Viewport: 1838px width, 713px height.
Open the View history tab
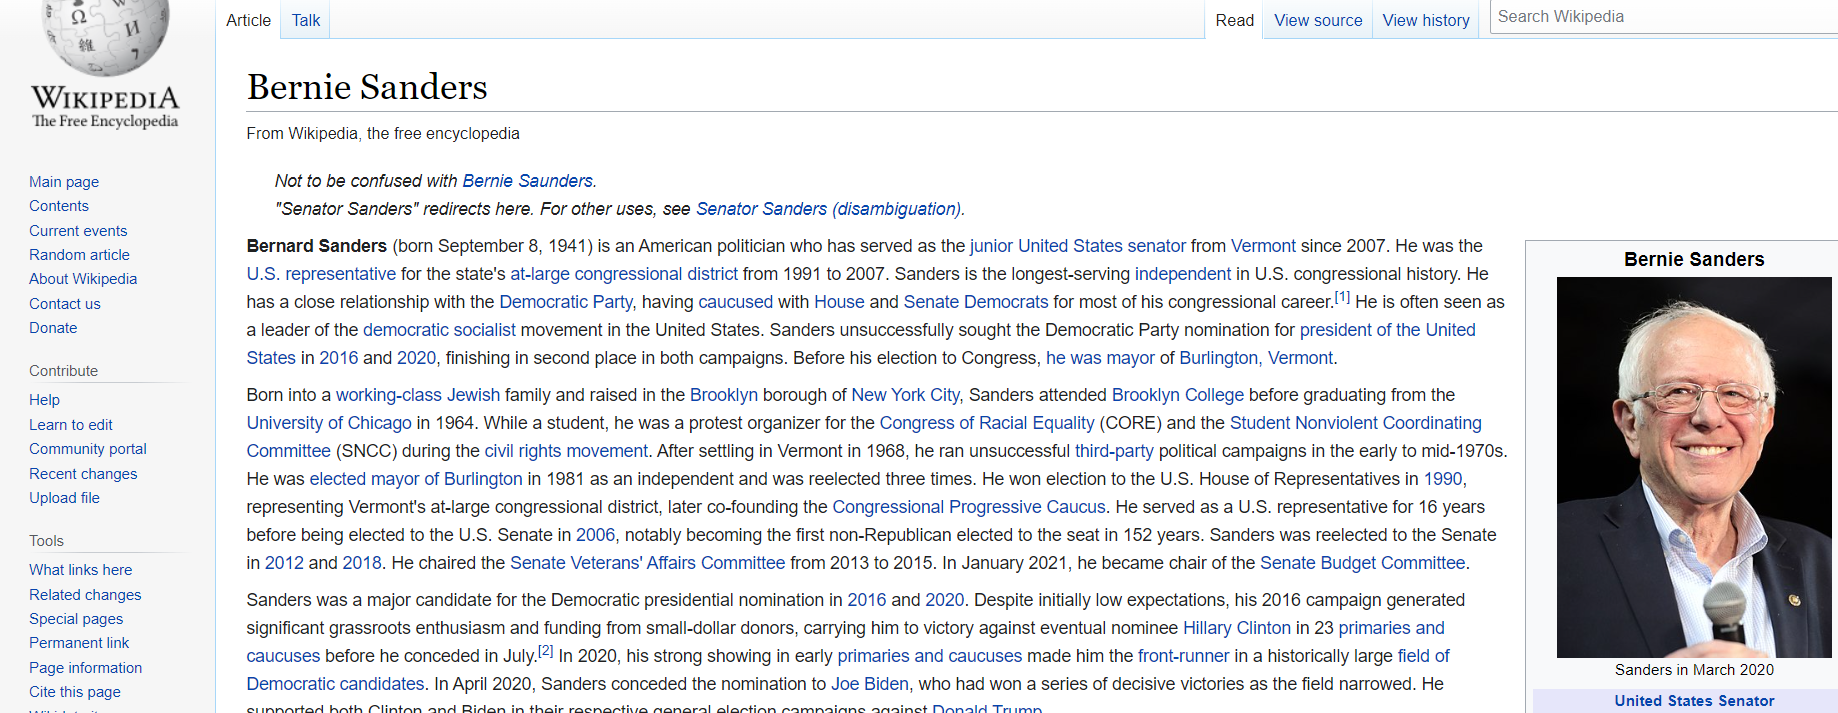(x=1425, y=20)
